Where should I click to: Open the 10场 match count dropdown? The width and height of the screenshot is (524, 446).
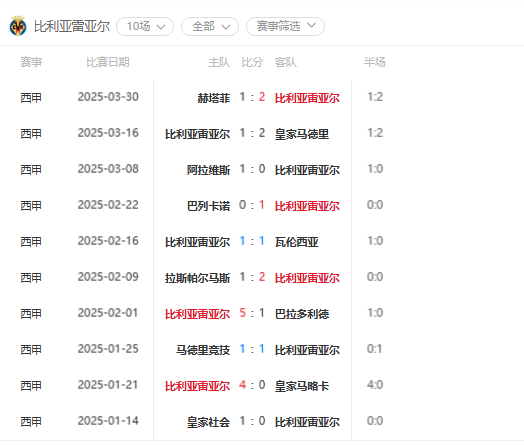click(145, 26)
